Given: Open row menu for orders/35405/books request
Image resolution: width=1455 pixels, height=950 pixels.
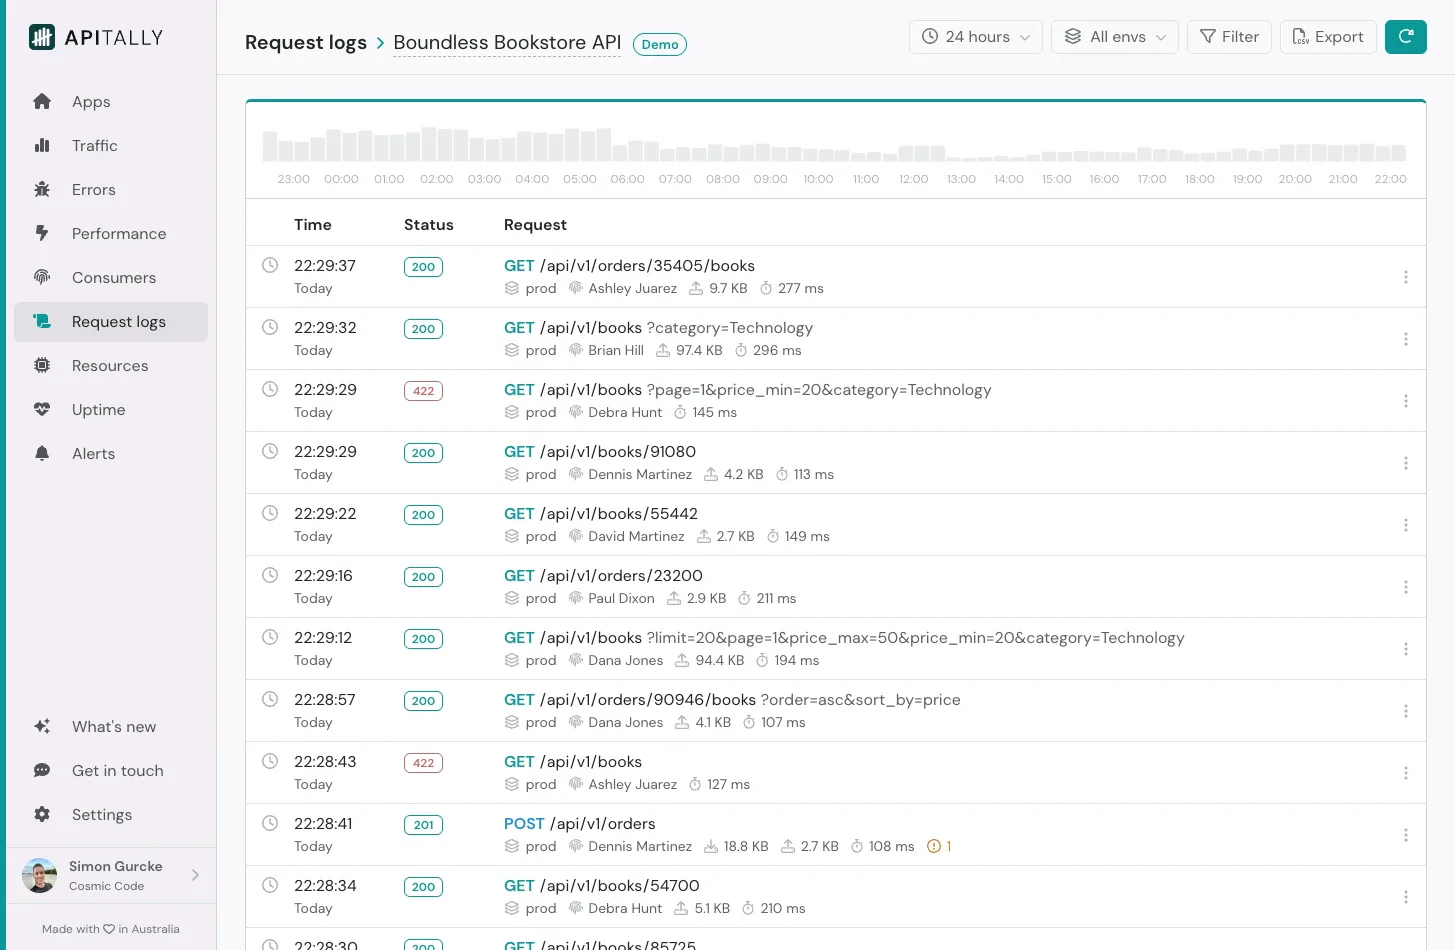Looking at the screenshot, I should click(1406, 277).
